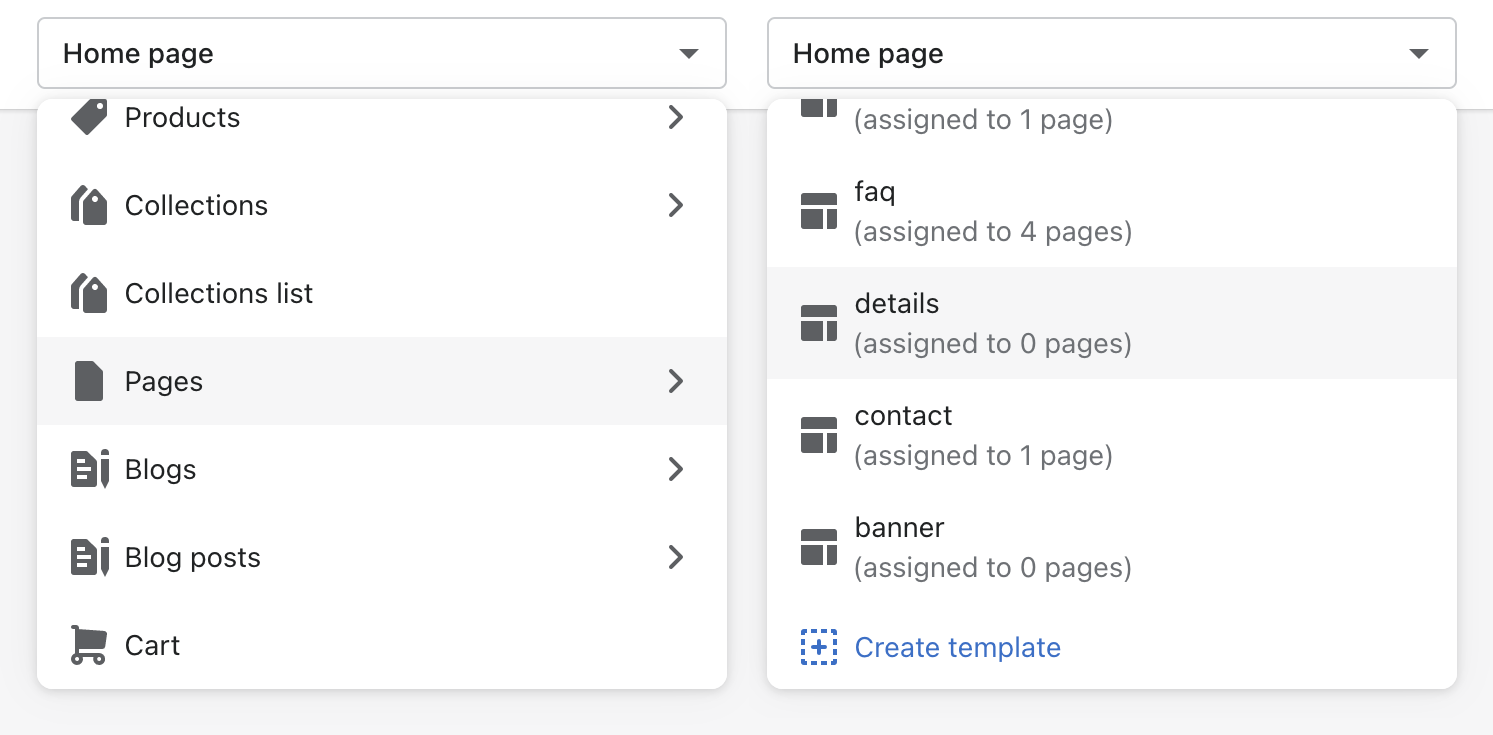
Task: Click the Products tag icon
Action: 89,117
